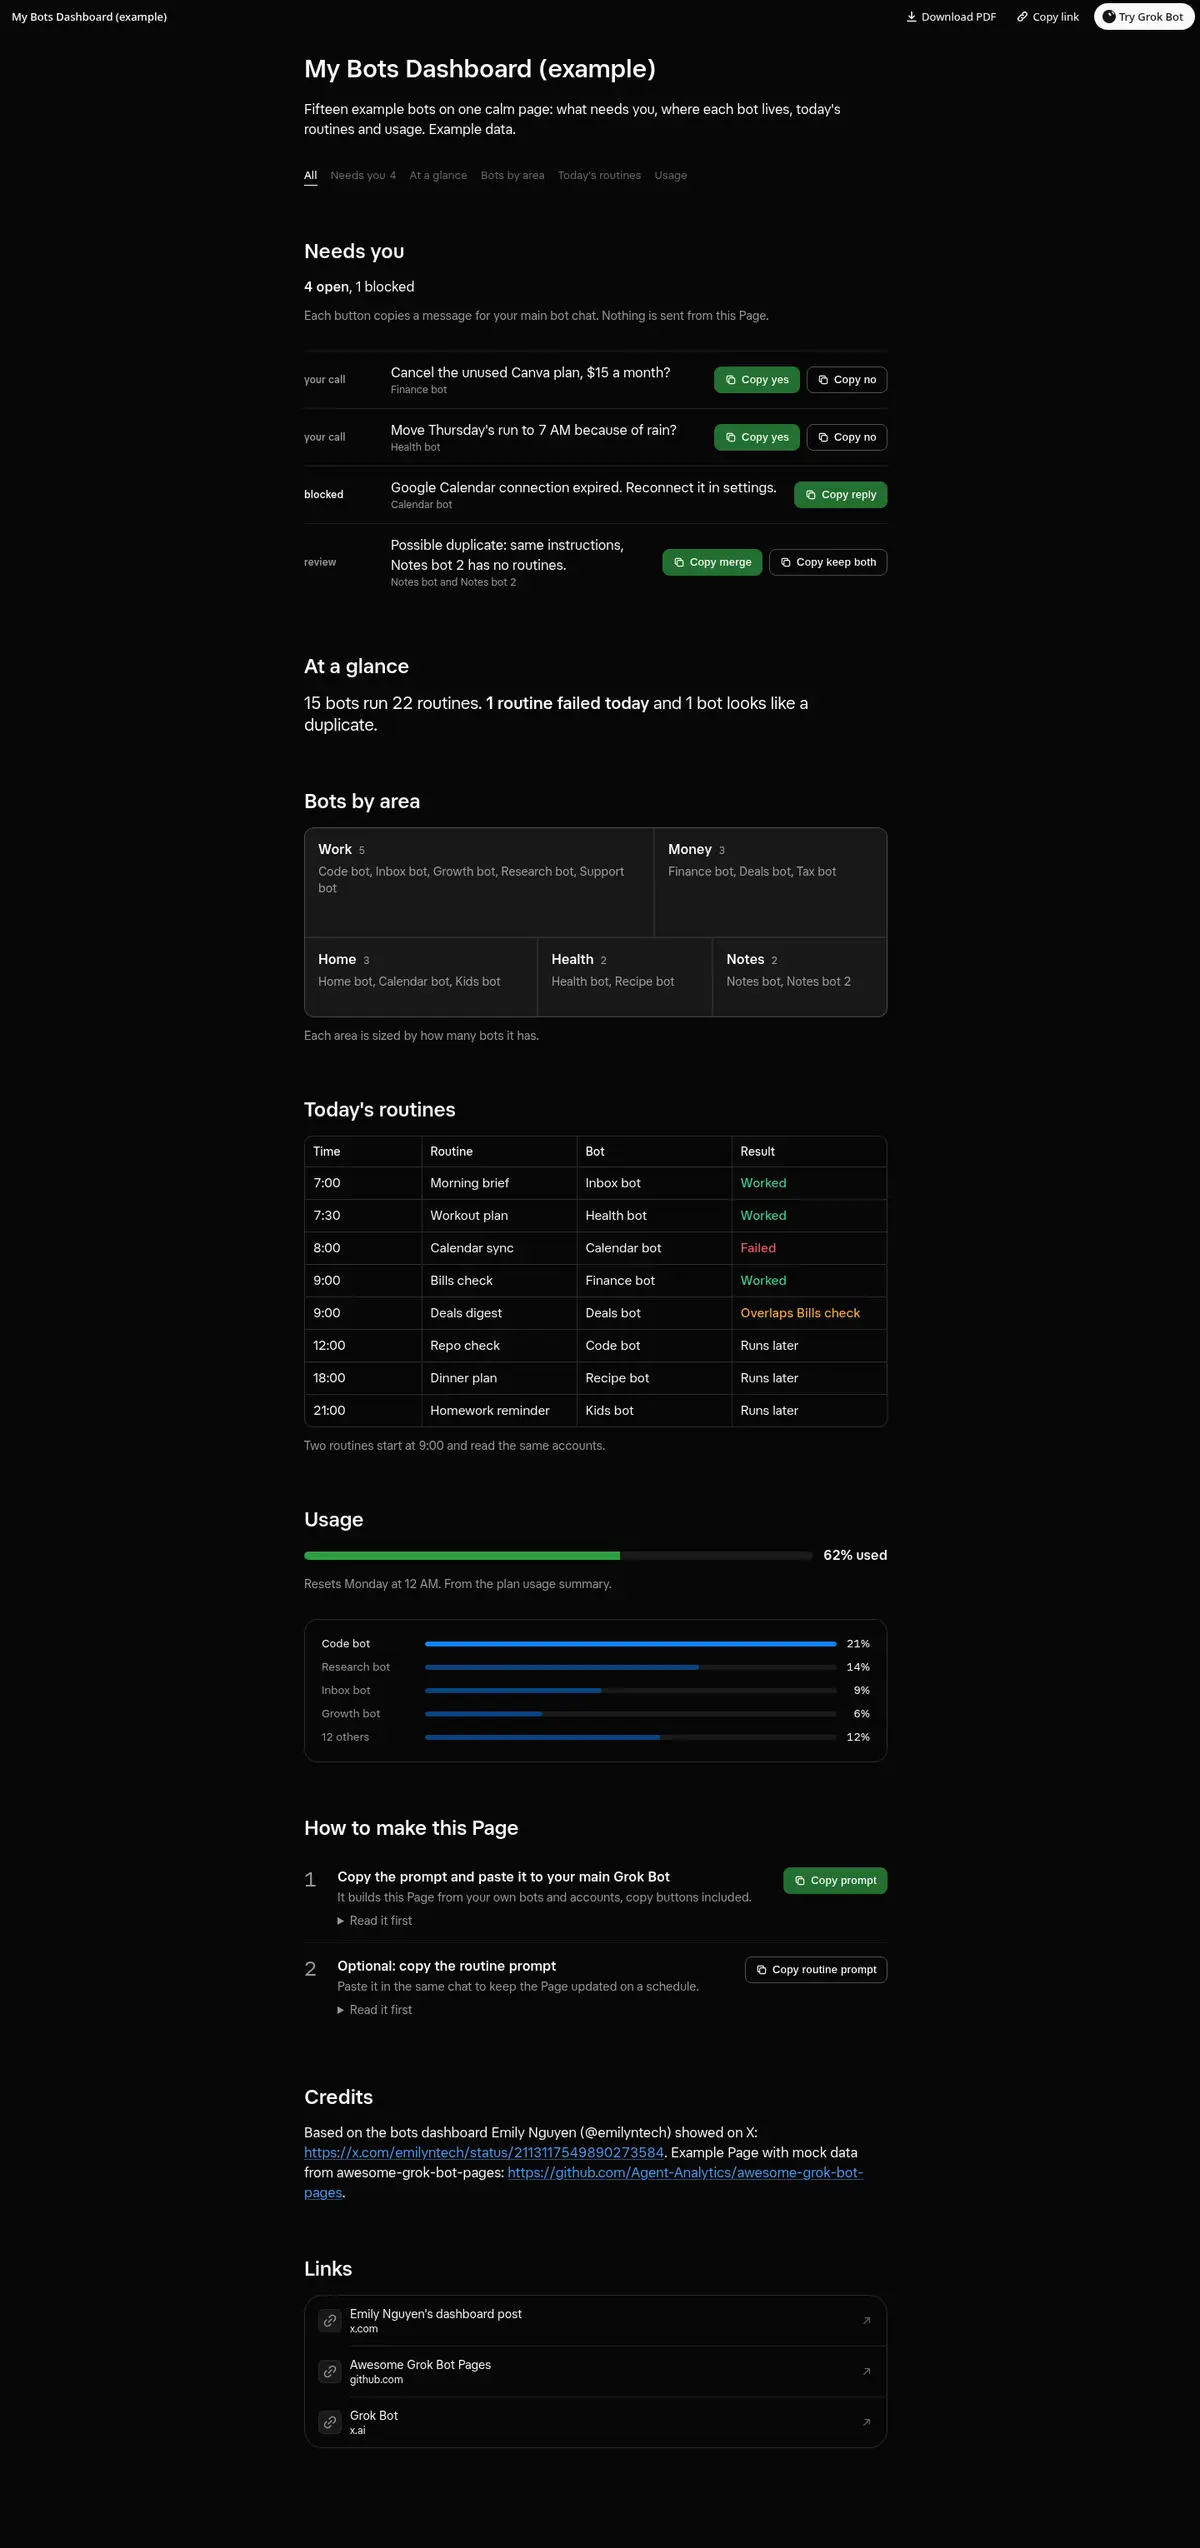The image size is (1200, 2548).
Task: Click the Notes area tile
Action: click(799, 977)
